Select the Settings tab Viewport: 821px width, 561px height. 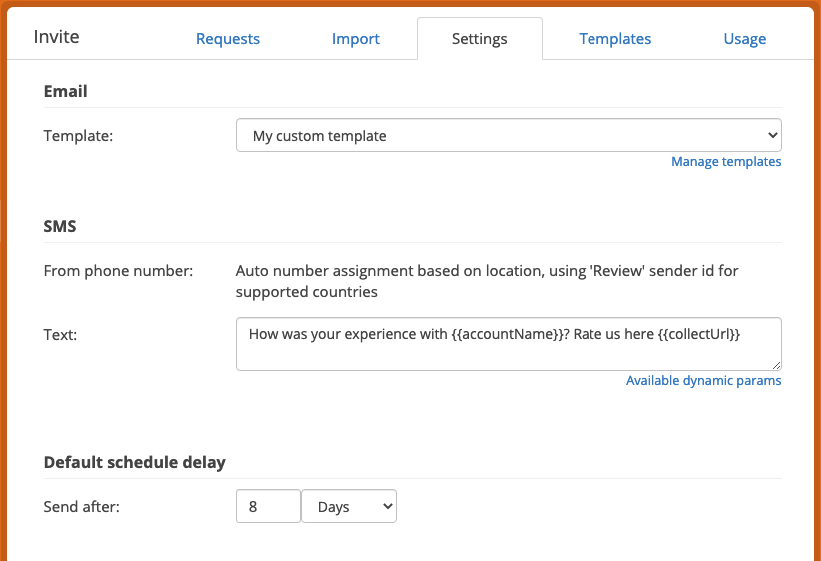[480, 39]
